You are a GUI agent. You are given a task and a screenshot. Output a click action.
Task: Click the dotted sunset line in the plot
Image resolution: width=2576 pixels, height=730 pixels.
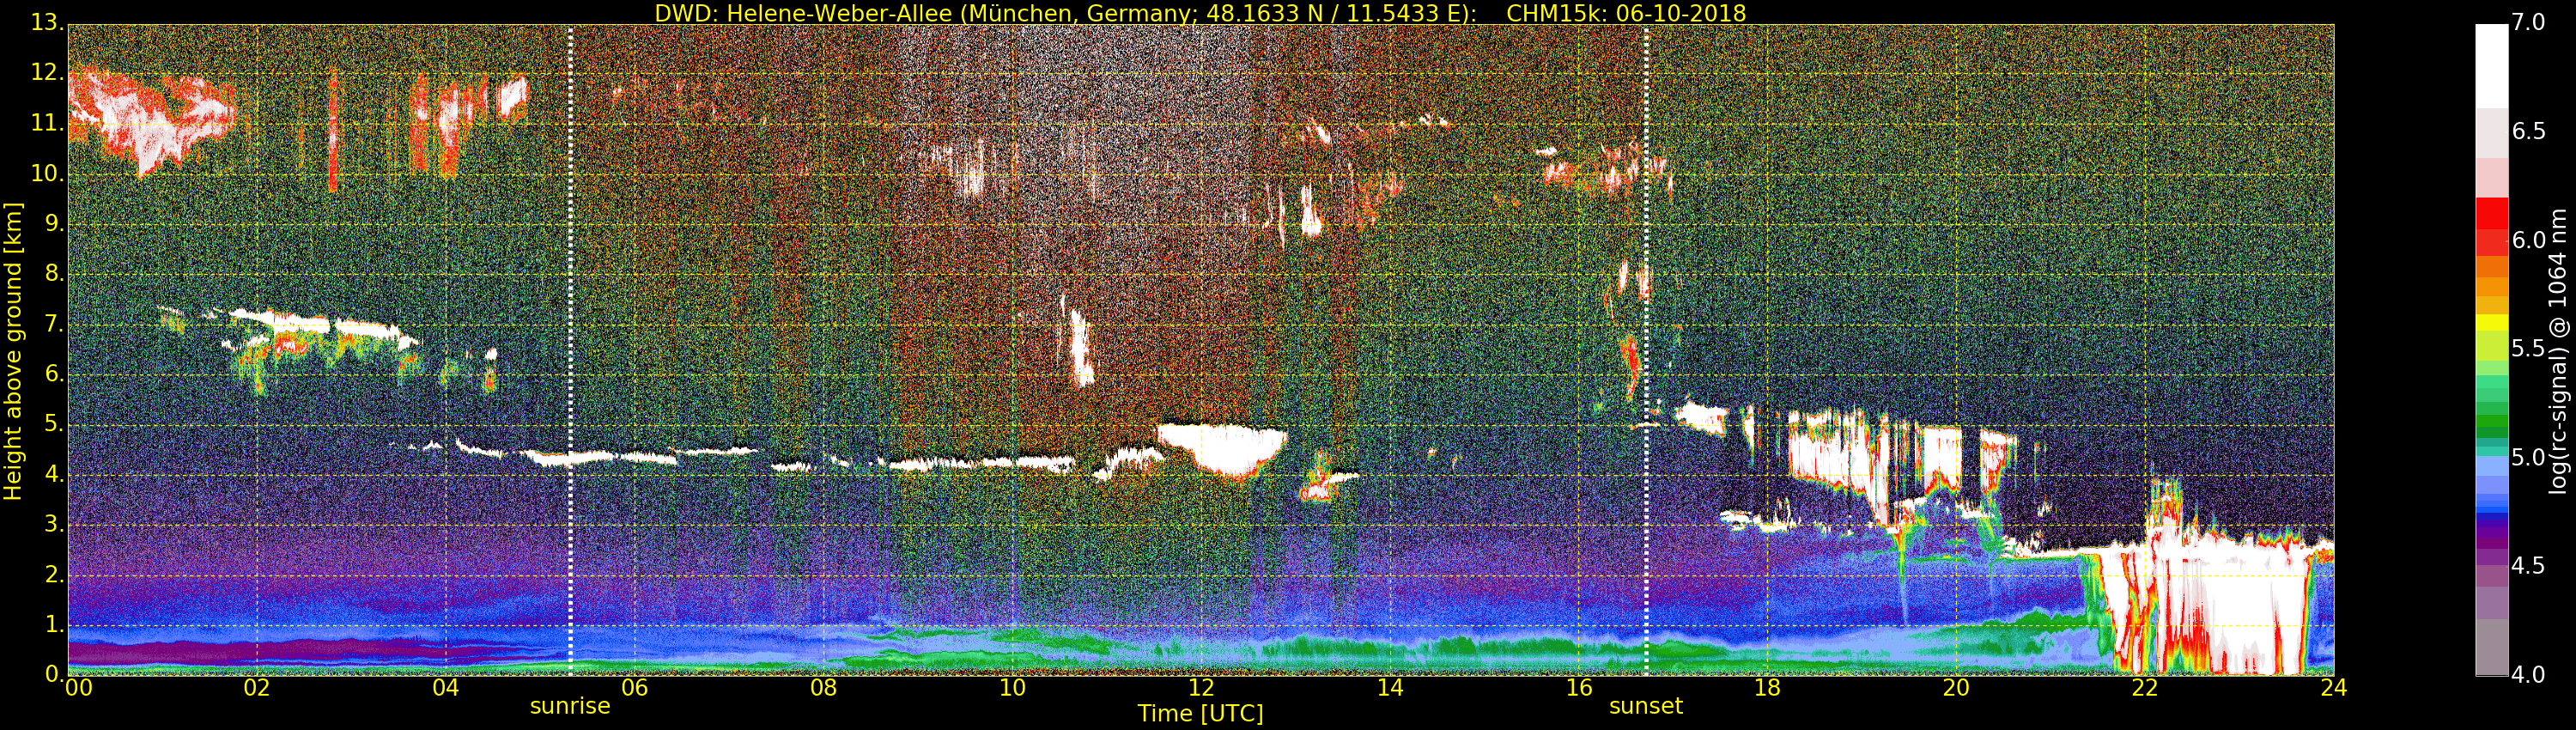pyautogui.click(x=1646, y=350)
